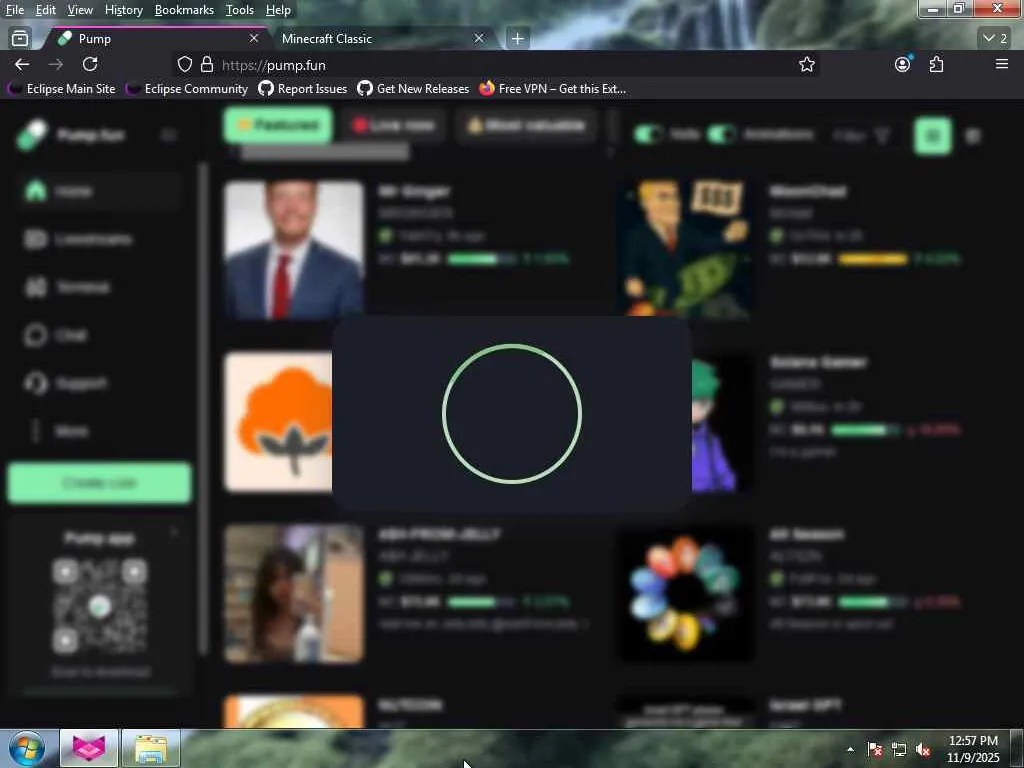The width and height of the screenshot is (1024, 768).
Task: Open the hamburger application menu
Action: (x=1001, y=64)
